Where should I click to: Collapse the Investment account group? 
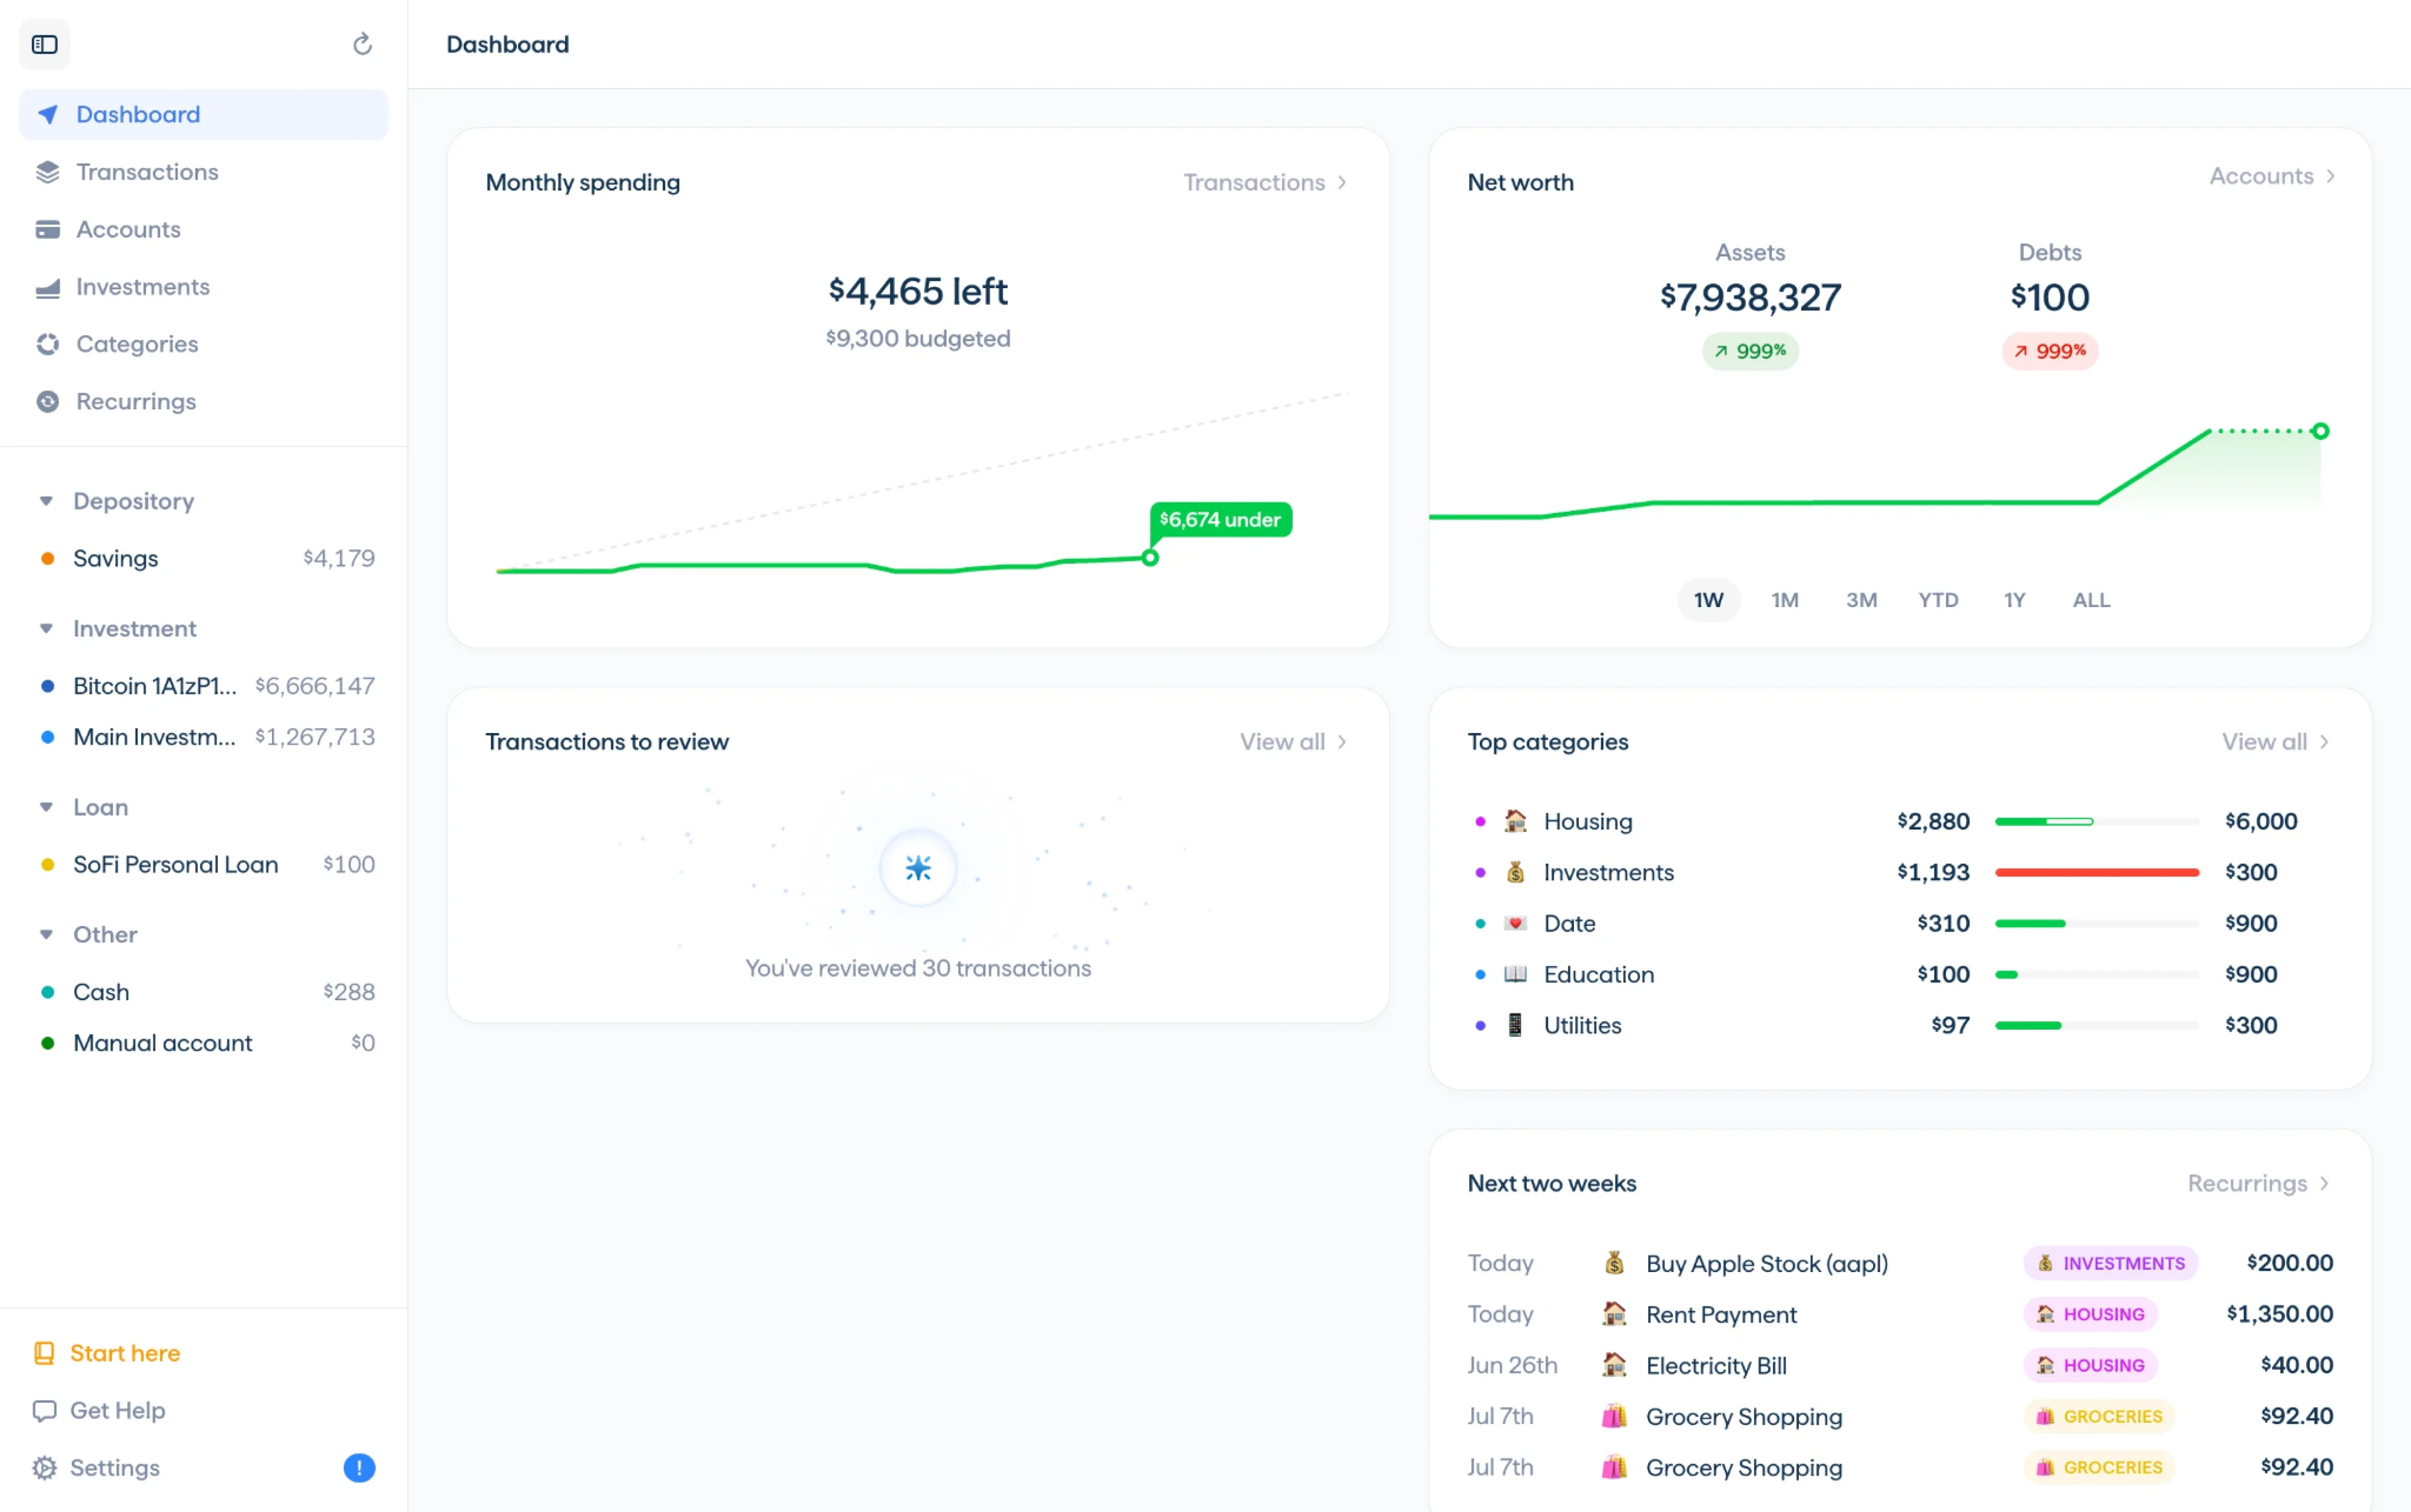point(46,628)
